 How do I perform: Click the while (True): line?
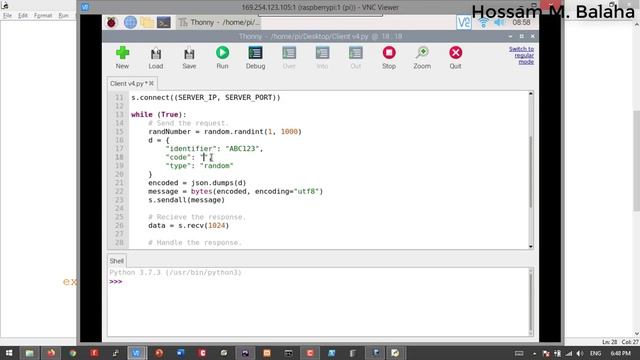point(158,115)
